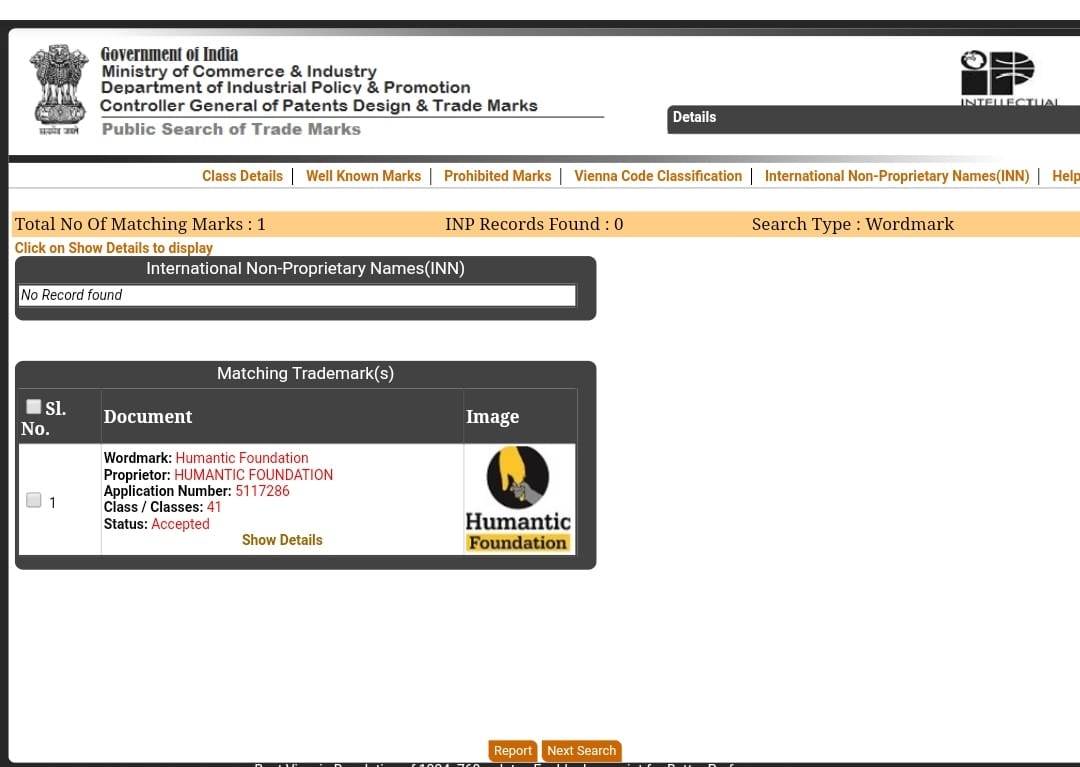Click the Government of India emblem
The width and height of the screenshot is (1080, 767).
(x=59, y=90)
